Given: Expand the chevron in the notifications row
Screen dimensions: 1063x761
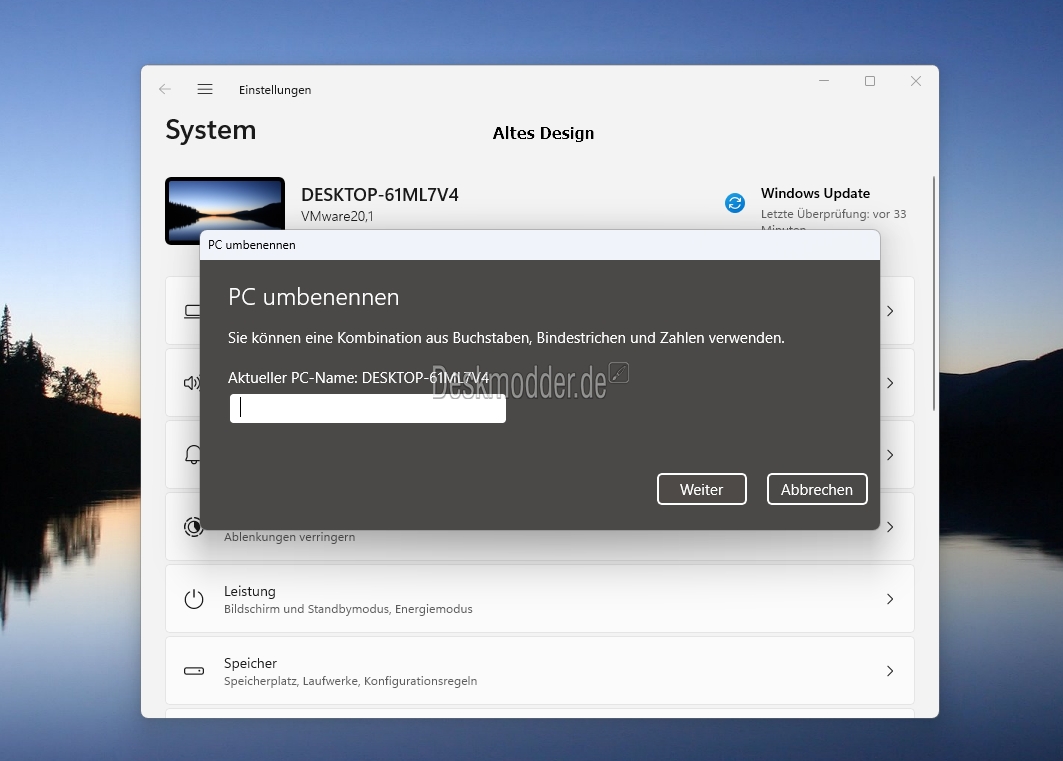Looking at the screenshot, I should point(889,455).
